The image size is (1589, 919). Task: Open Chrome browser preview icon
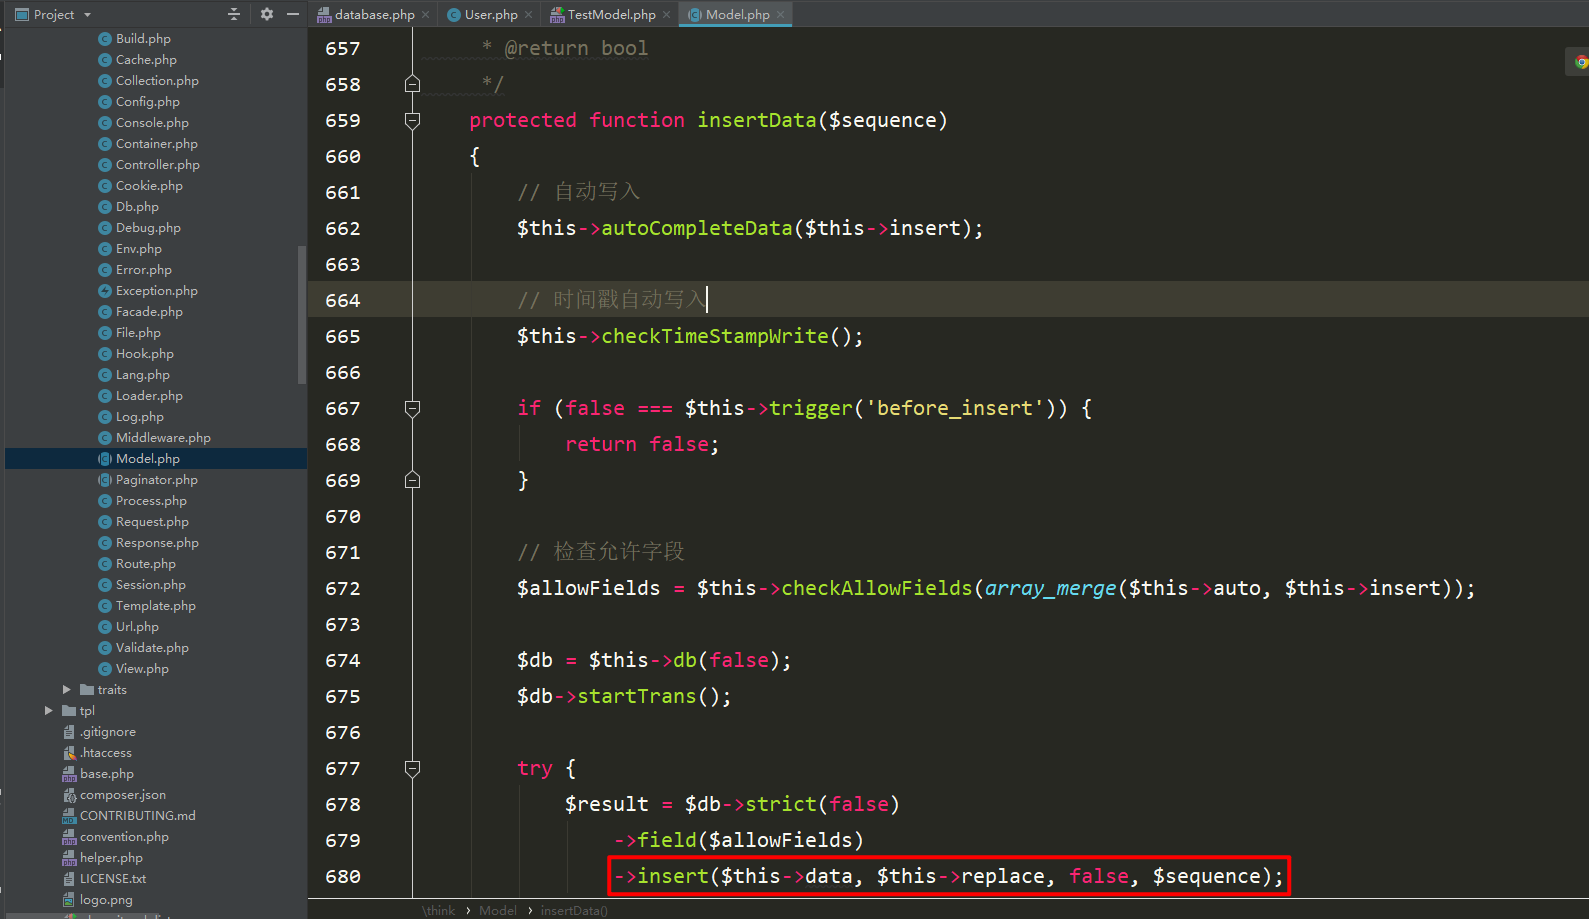(x=1581, y=62)
